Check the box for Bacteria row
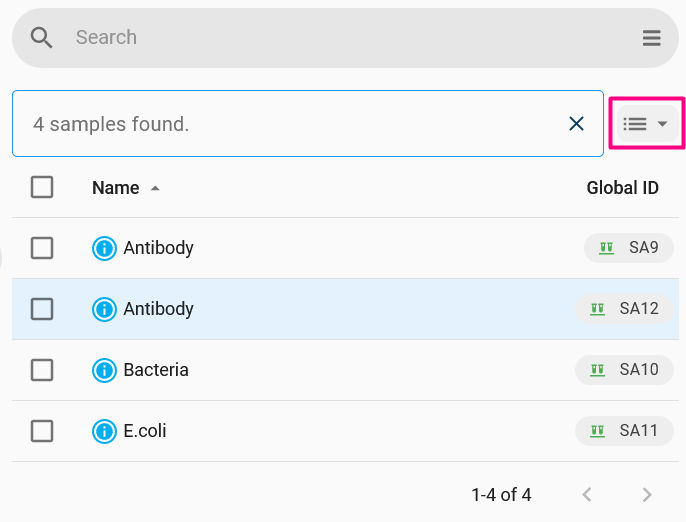 tap(42, 370)
